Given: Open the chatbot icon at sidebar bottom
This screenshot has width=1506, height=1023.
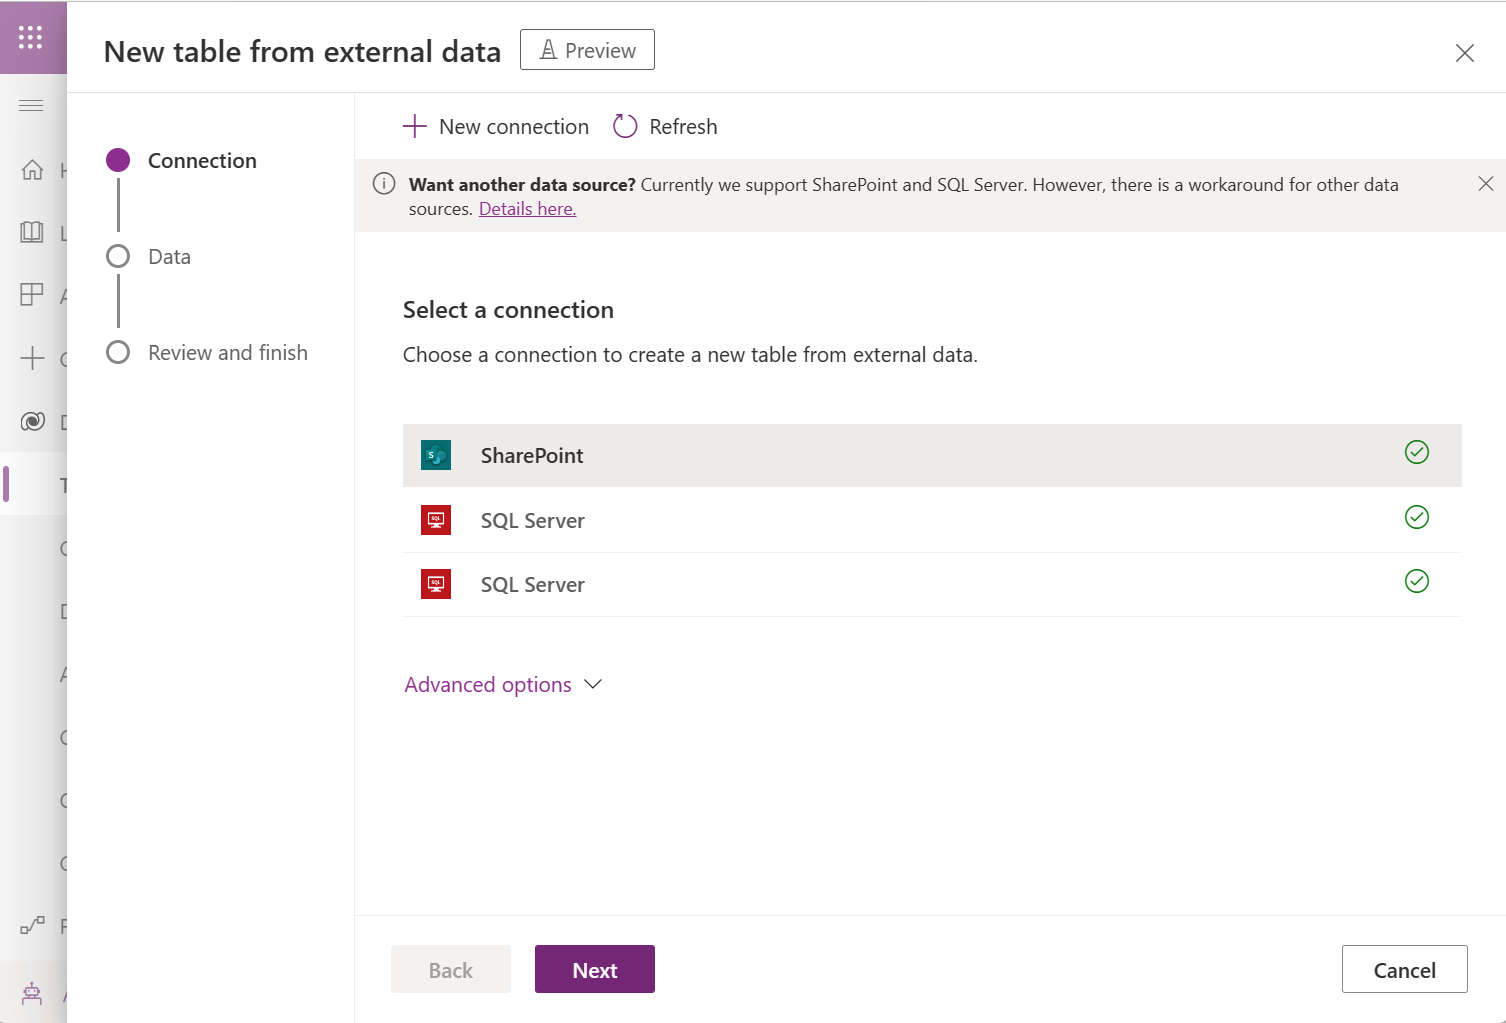Looking at the screenshot, I should (32, 993).
